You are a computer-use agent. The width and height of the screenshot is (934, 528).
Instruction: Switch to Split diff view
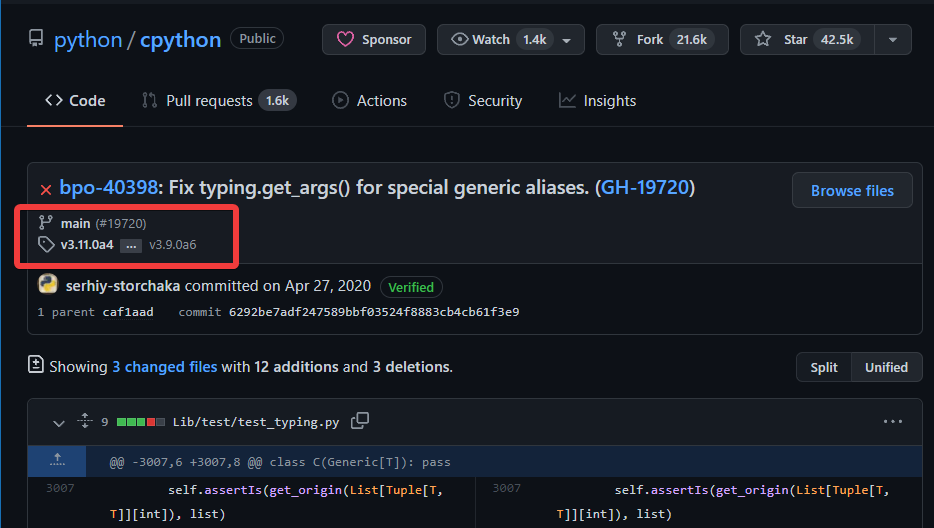pos(824,367)
